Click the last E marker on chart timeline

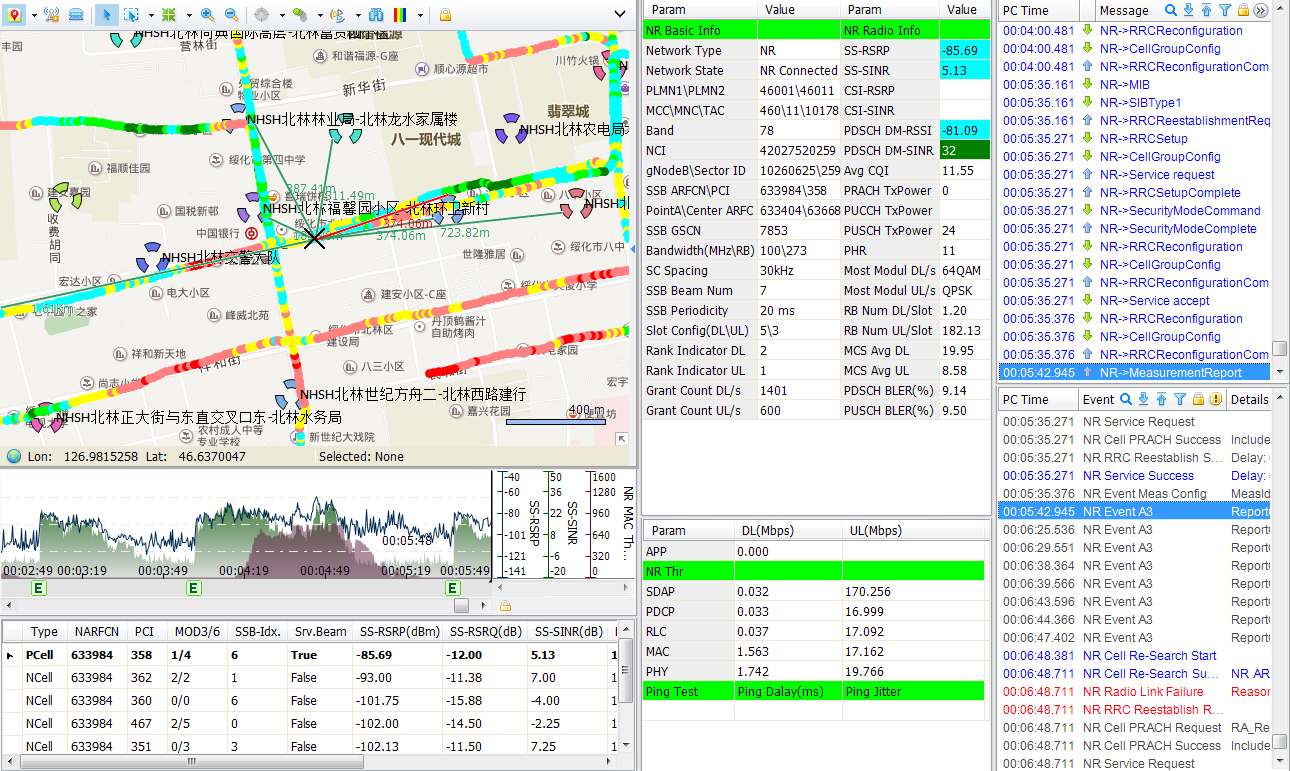453,588
